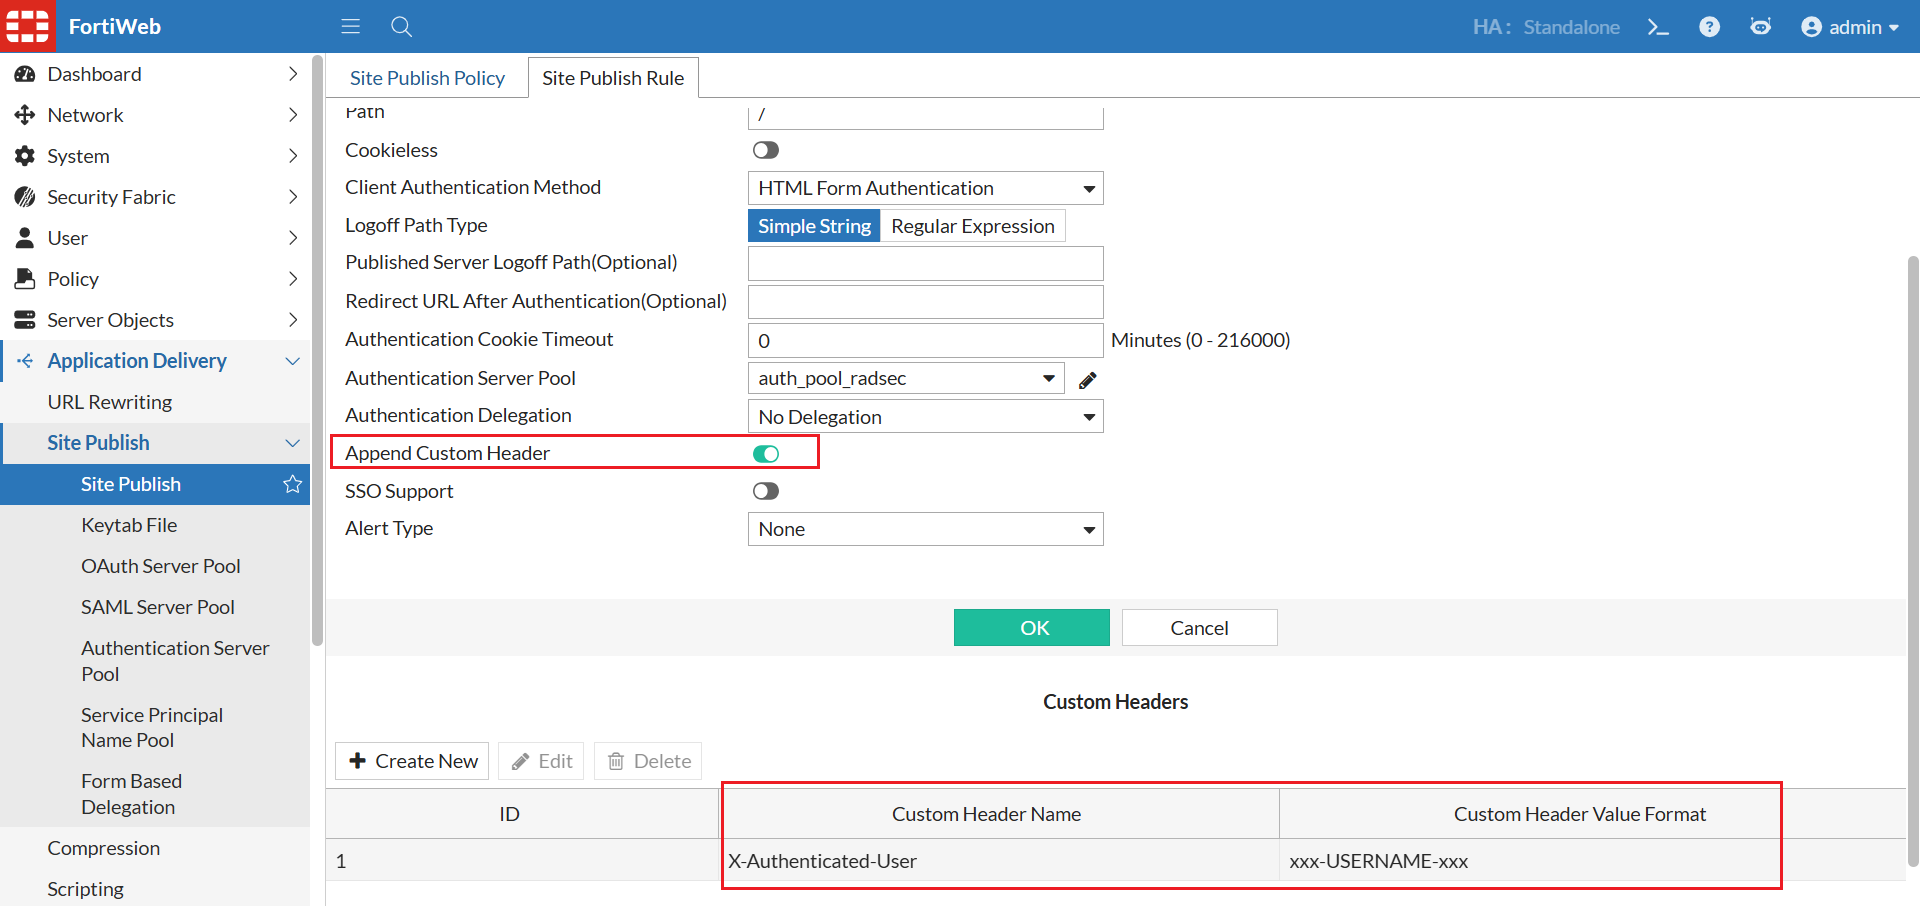Click Create New custom header button
The width and height of the screenshot is (1920, 906).
(x=412, y=761)
